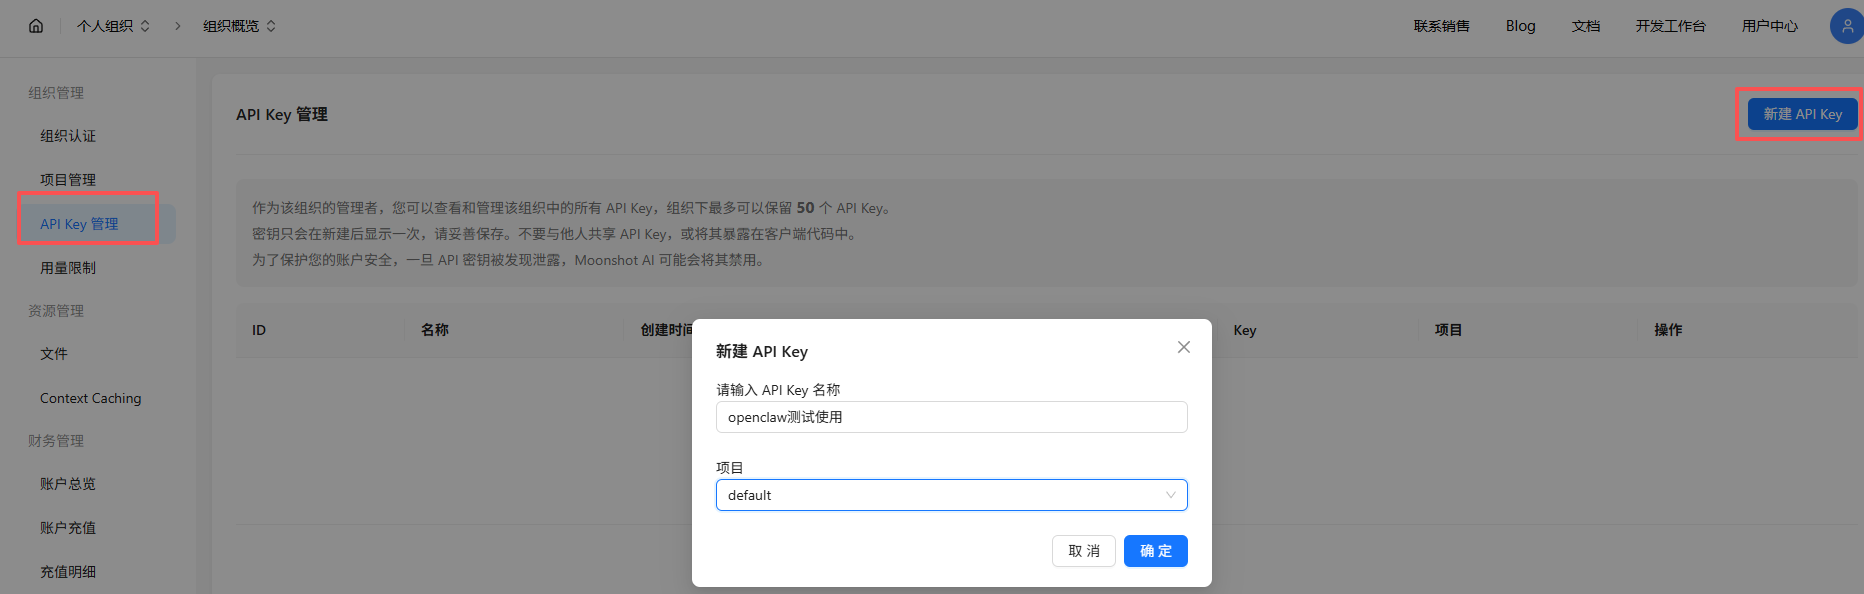Open the 项目 dropdown showing default
Screen dimensions: 1864x594
(x=952, y=495)
